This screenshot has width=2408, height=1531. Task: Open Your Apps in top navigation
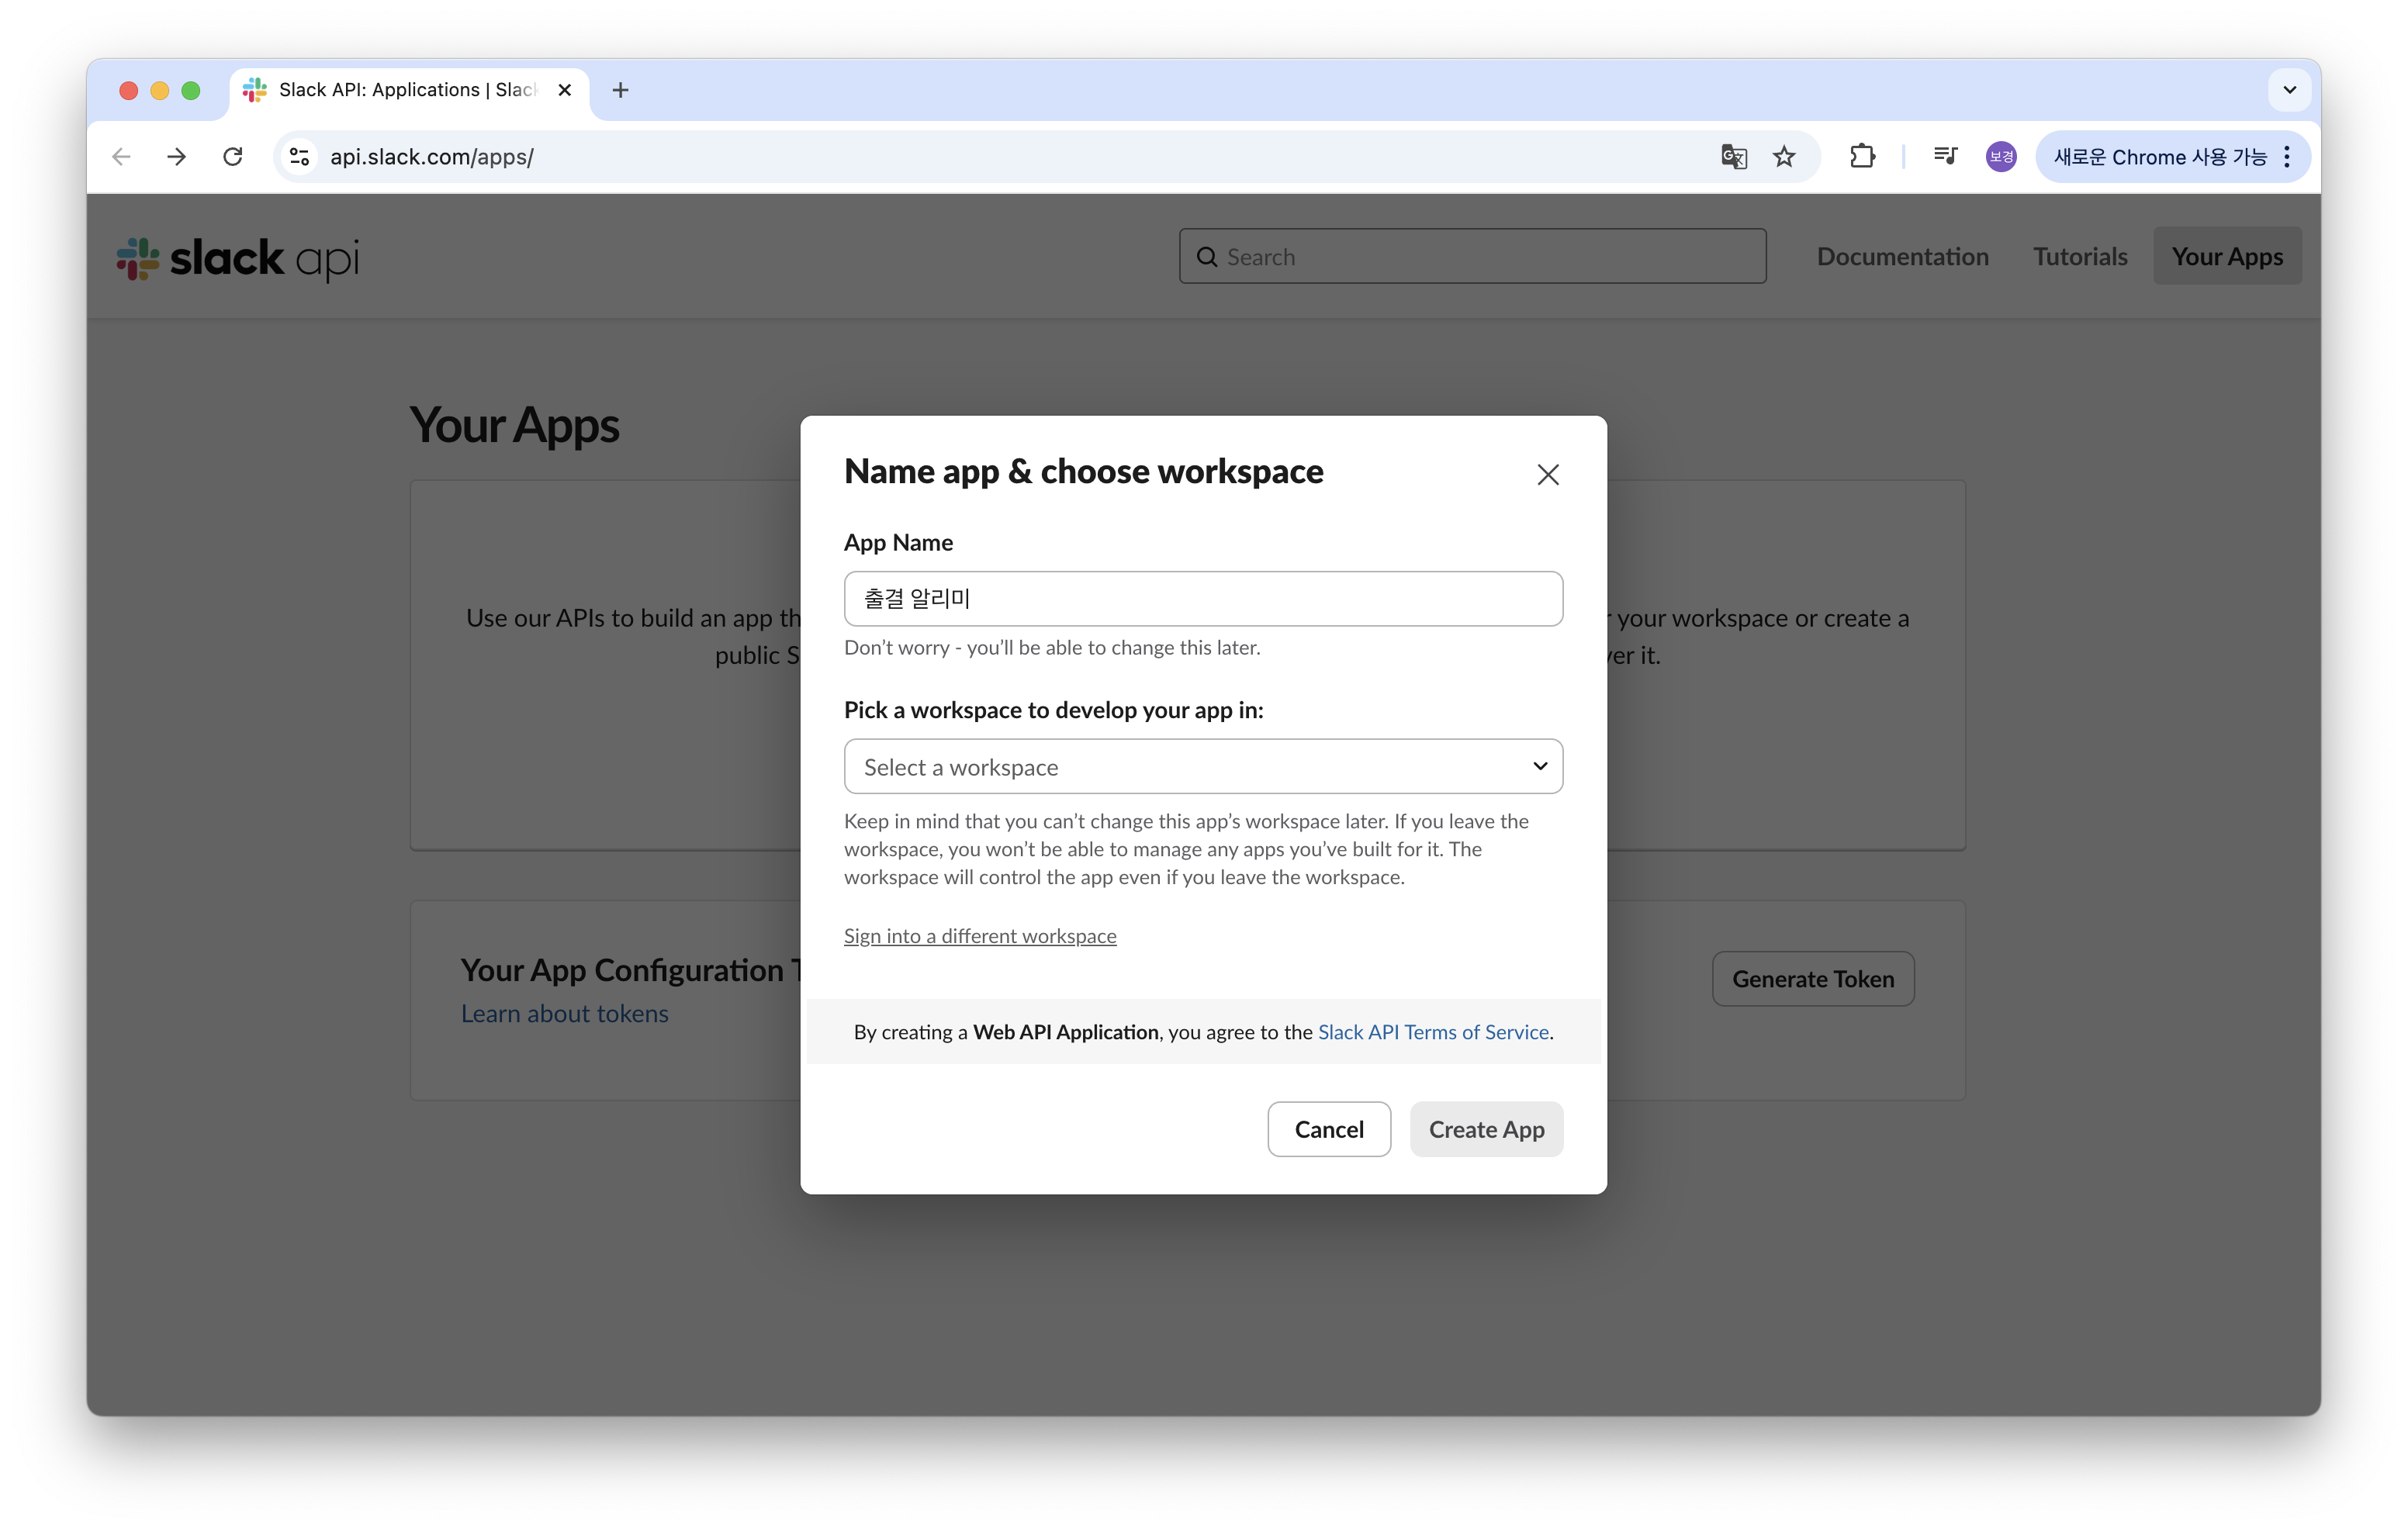coord(2226,256)
